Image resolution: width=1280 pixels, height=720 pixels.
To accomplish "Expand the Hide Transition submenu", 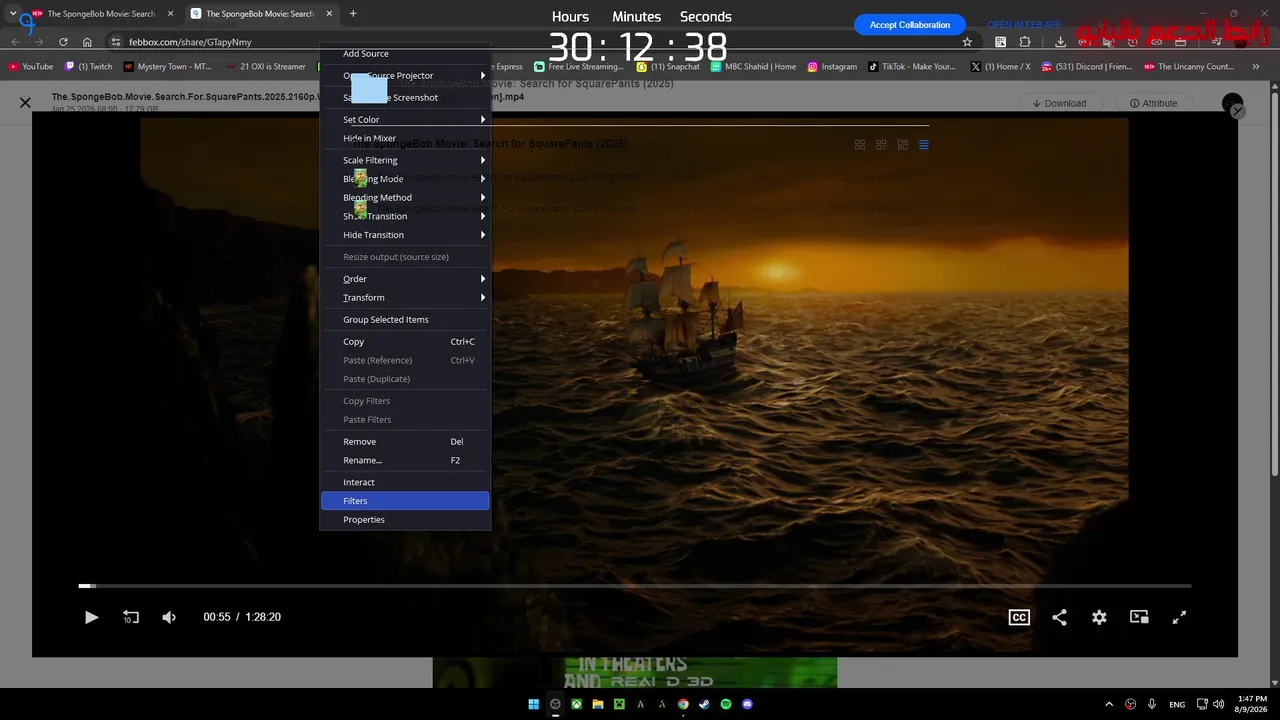I will 405,235.
